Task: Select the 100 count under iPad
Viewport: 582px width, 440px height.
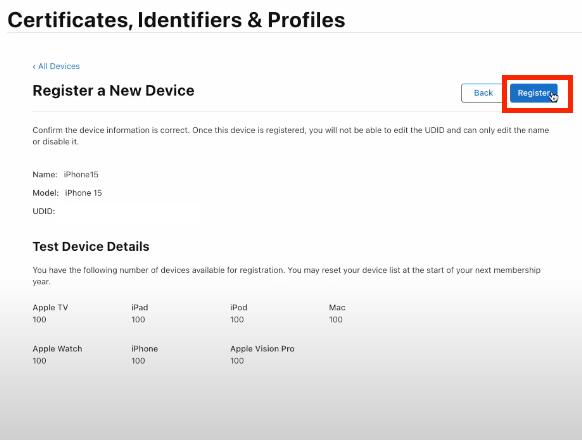Action: 138,319
